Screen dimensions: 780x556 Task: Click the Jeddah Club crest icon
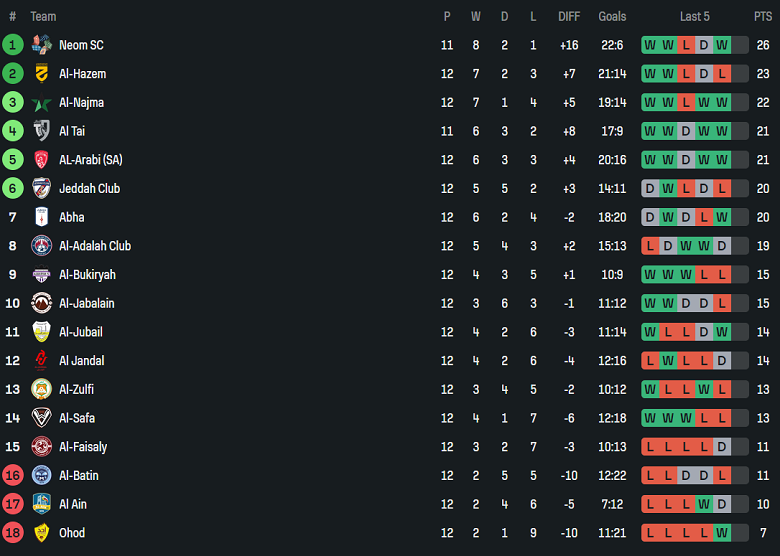click(x=41, y=188)
